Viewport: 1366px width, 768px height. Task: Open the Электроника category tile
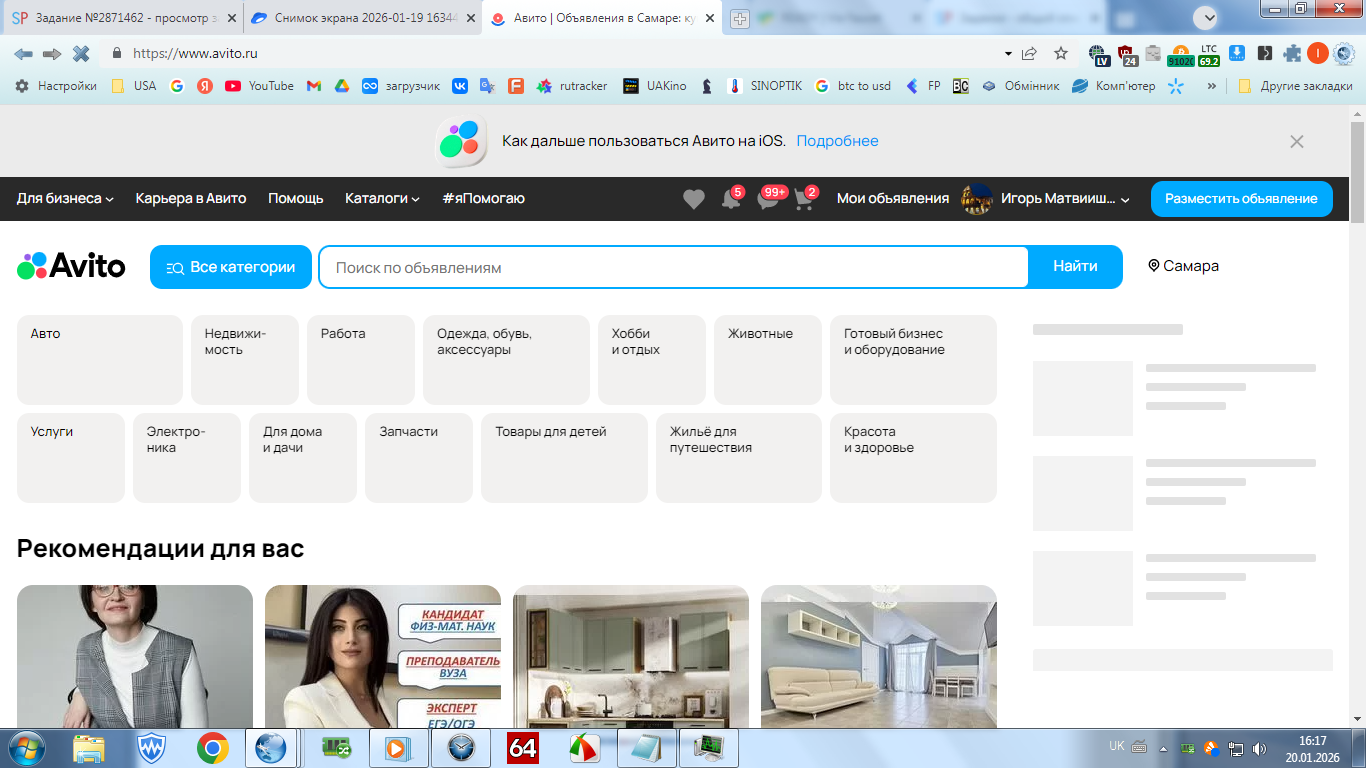[187, 458]
